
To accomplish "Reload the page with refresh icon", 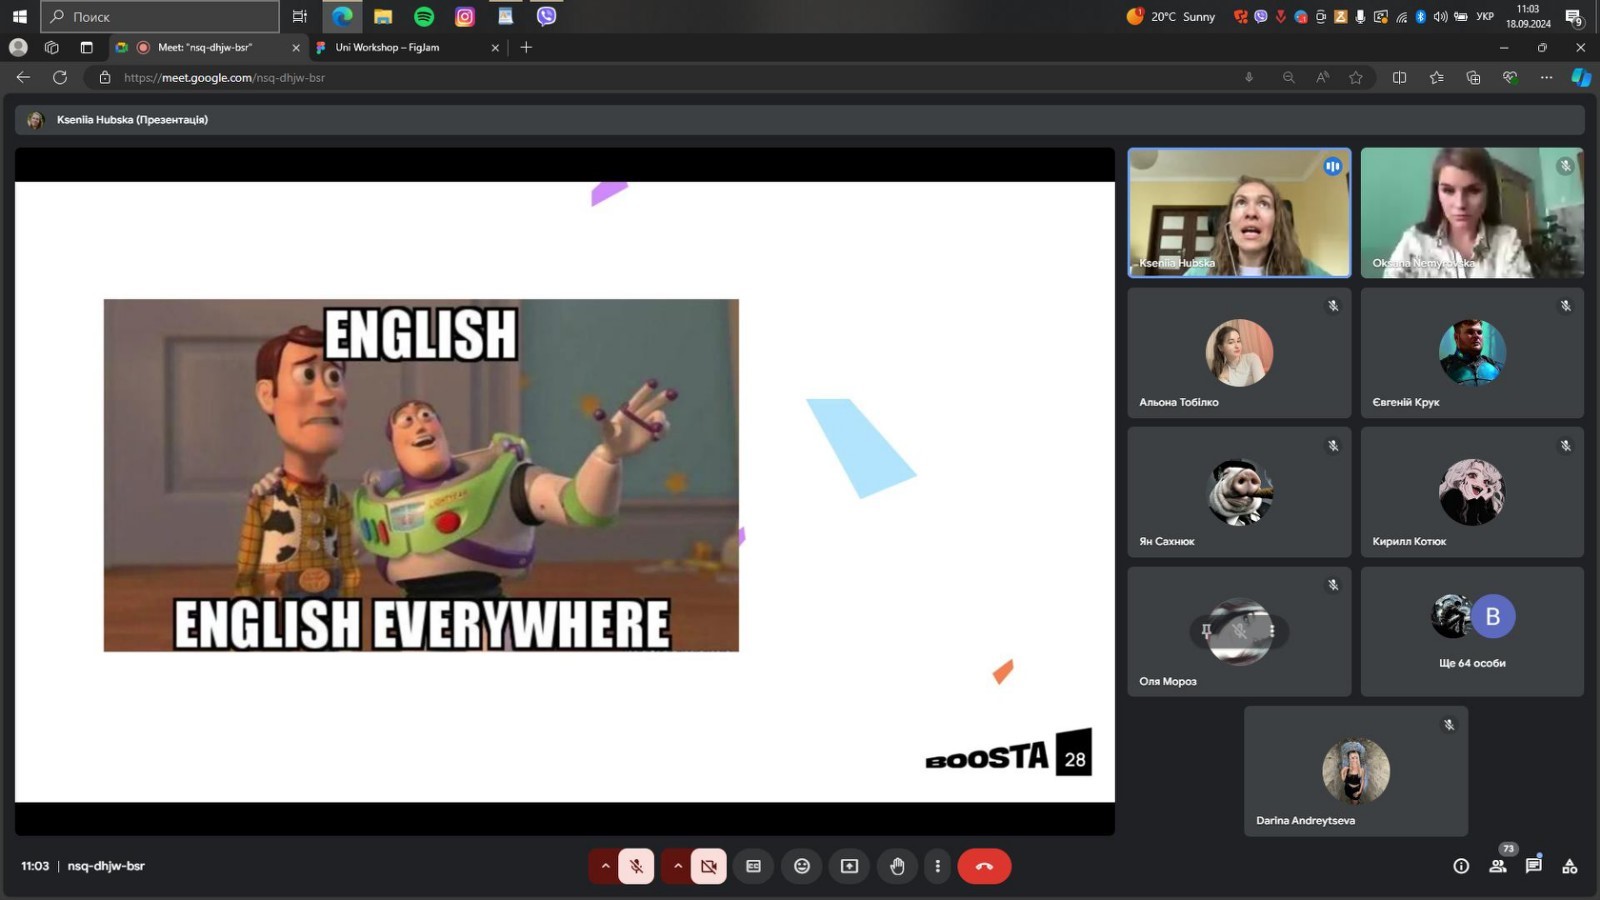I will [60, 77].
